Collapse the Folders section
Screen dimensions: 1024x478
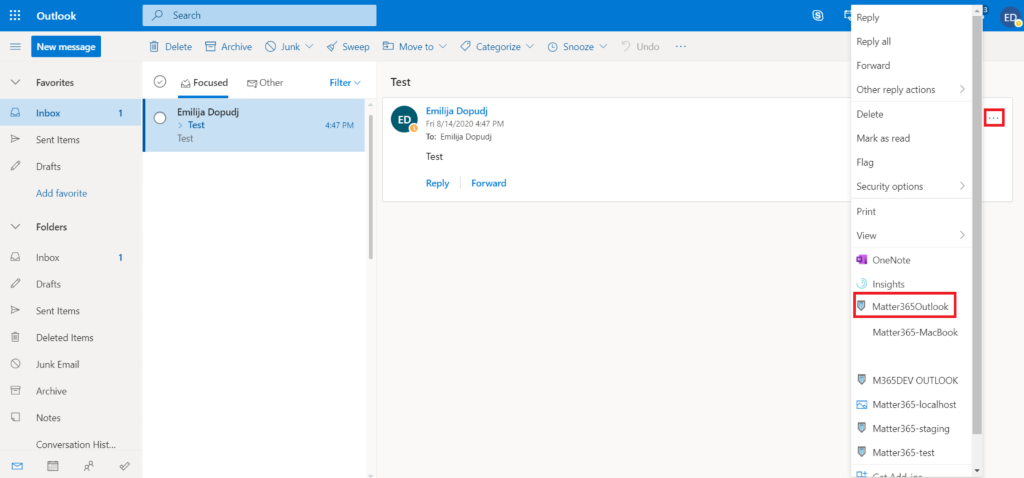(x=16, y=227)
